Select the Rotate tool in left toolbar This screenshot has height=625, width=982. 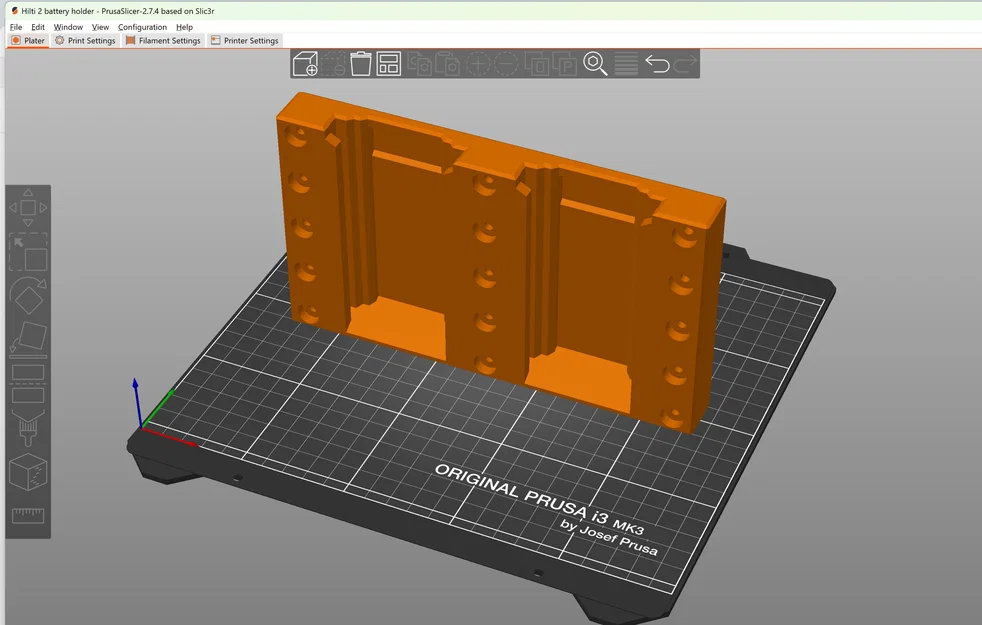tap(28, 295)
